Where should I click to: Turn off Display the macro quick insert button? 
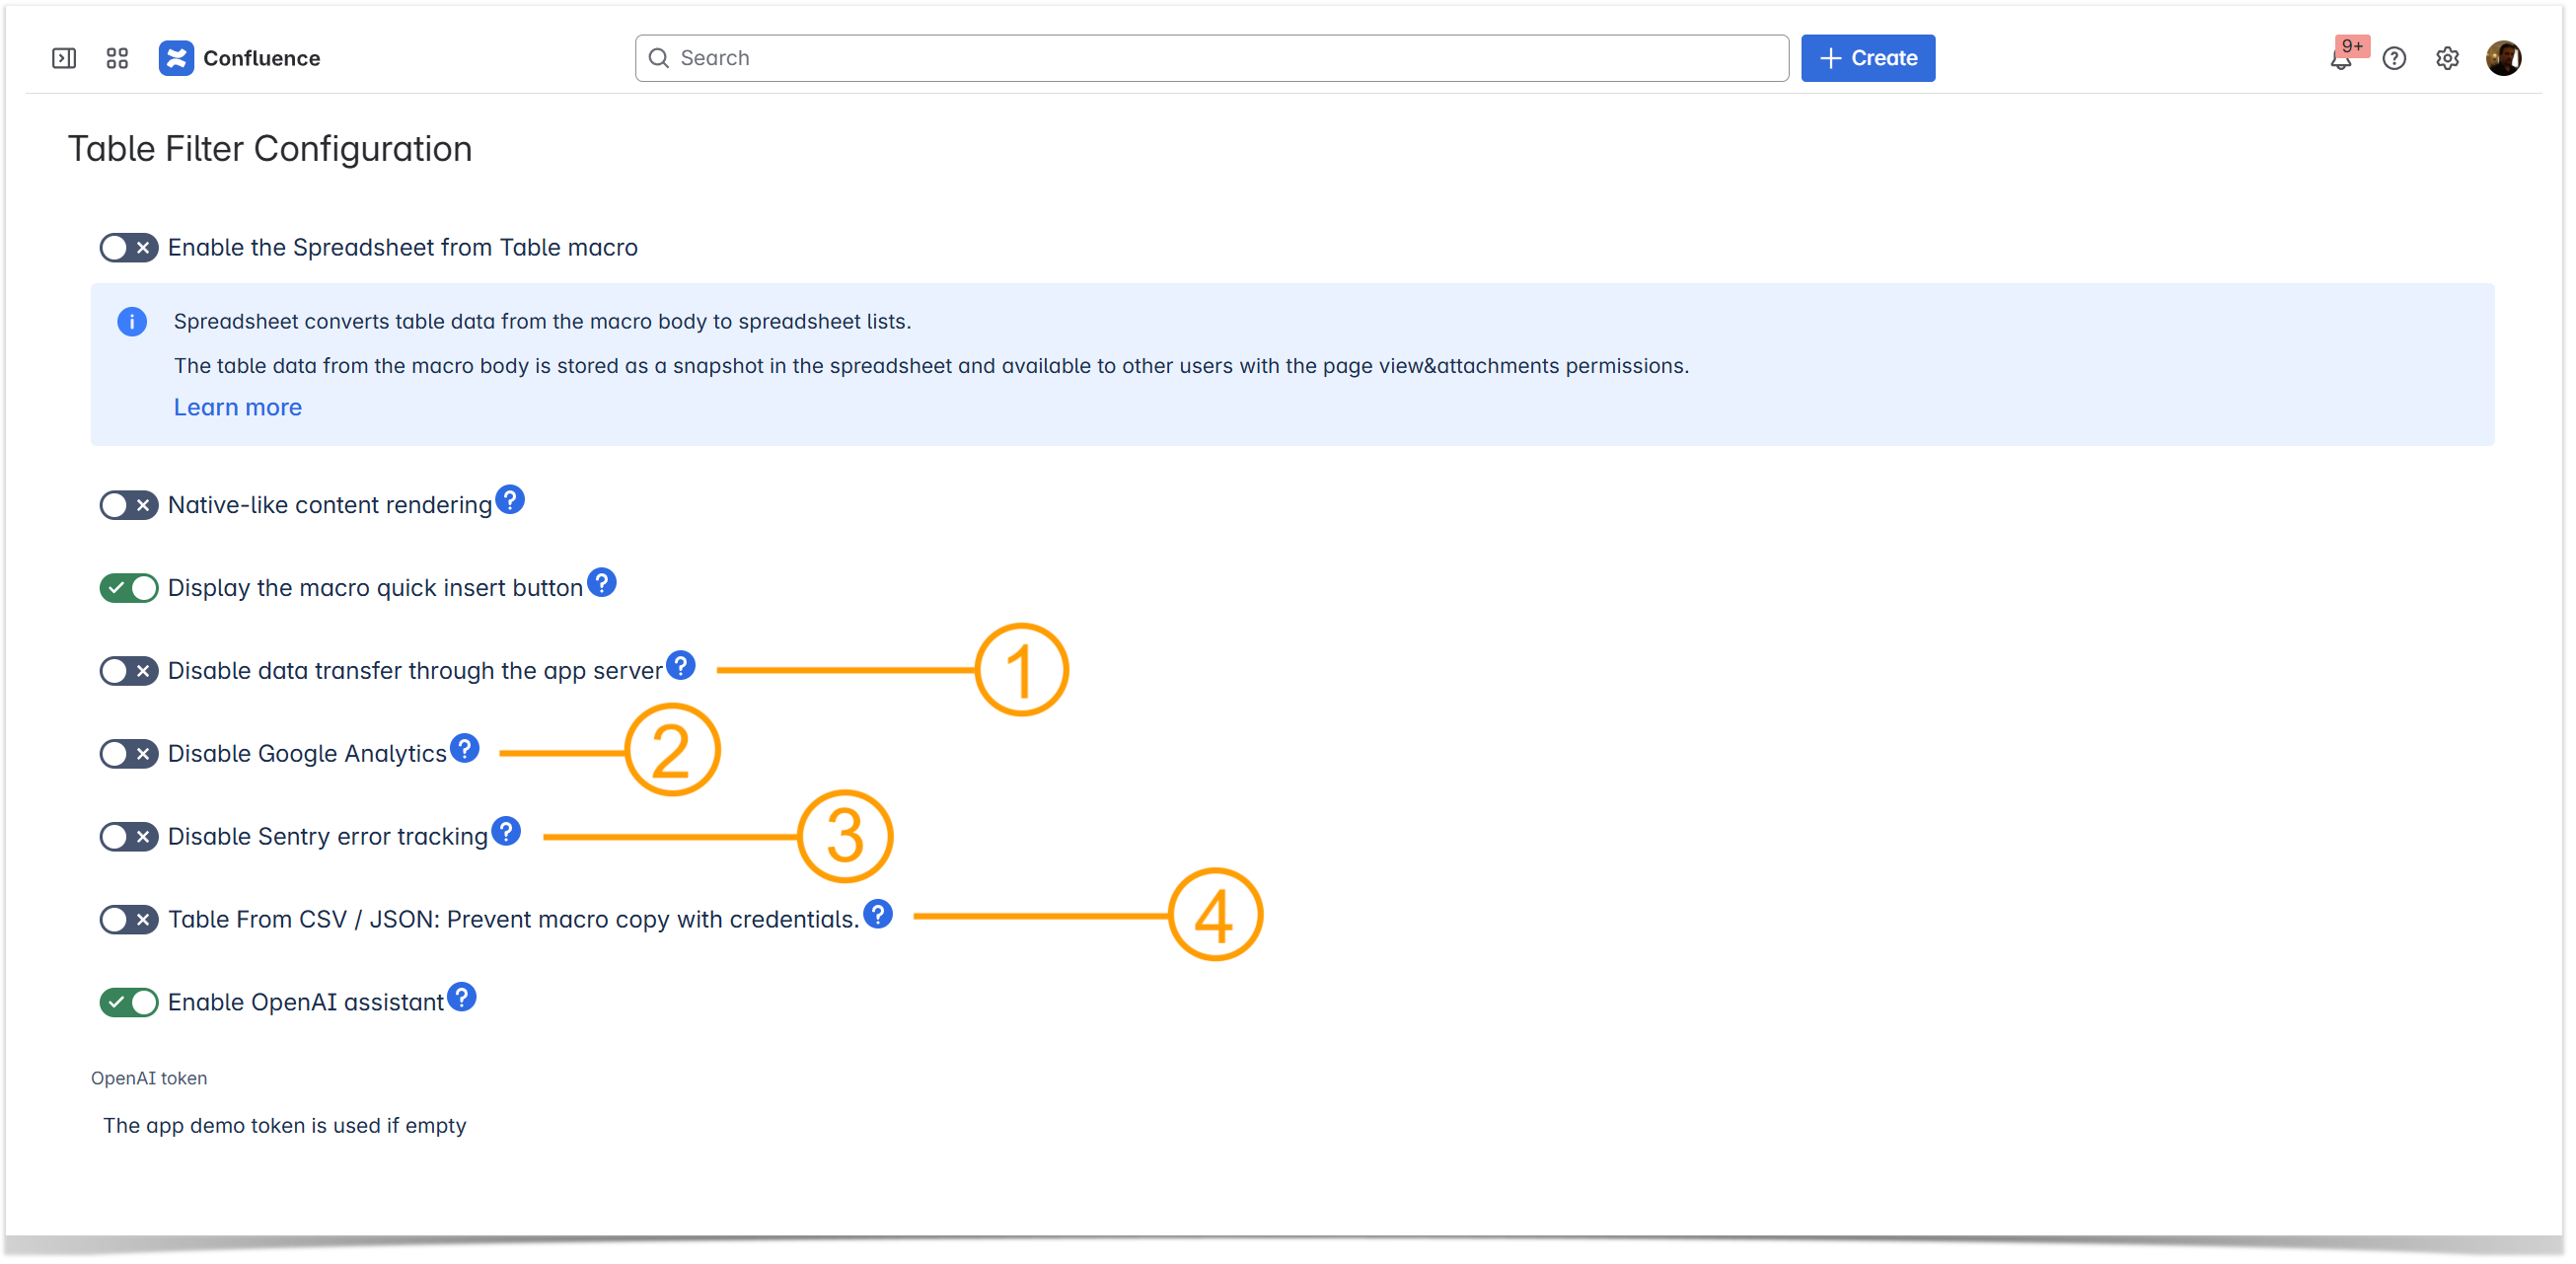click(x=129, y=588)
